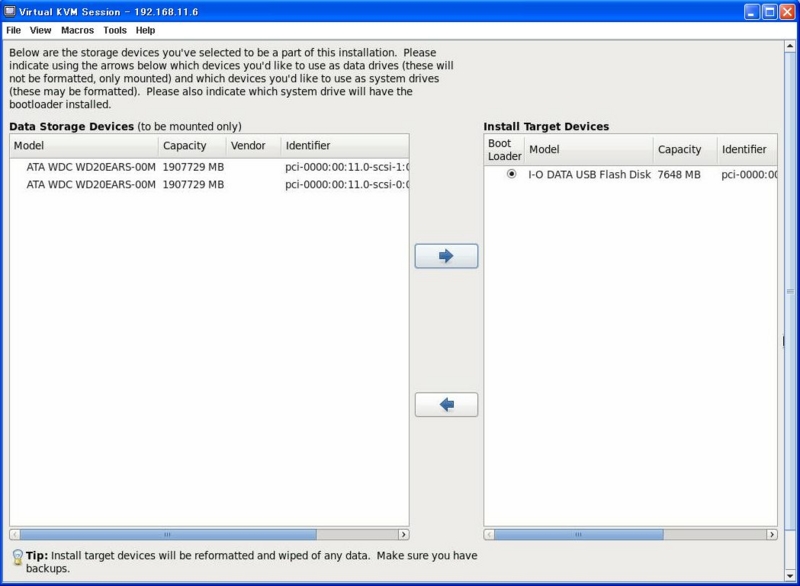Select the WD20EARS row with identifier scsi-0

point(210,184)
